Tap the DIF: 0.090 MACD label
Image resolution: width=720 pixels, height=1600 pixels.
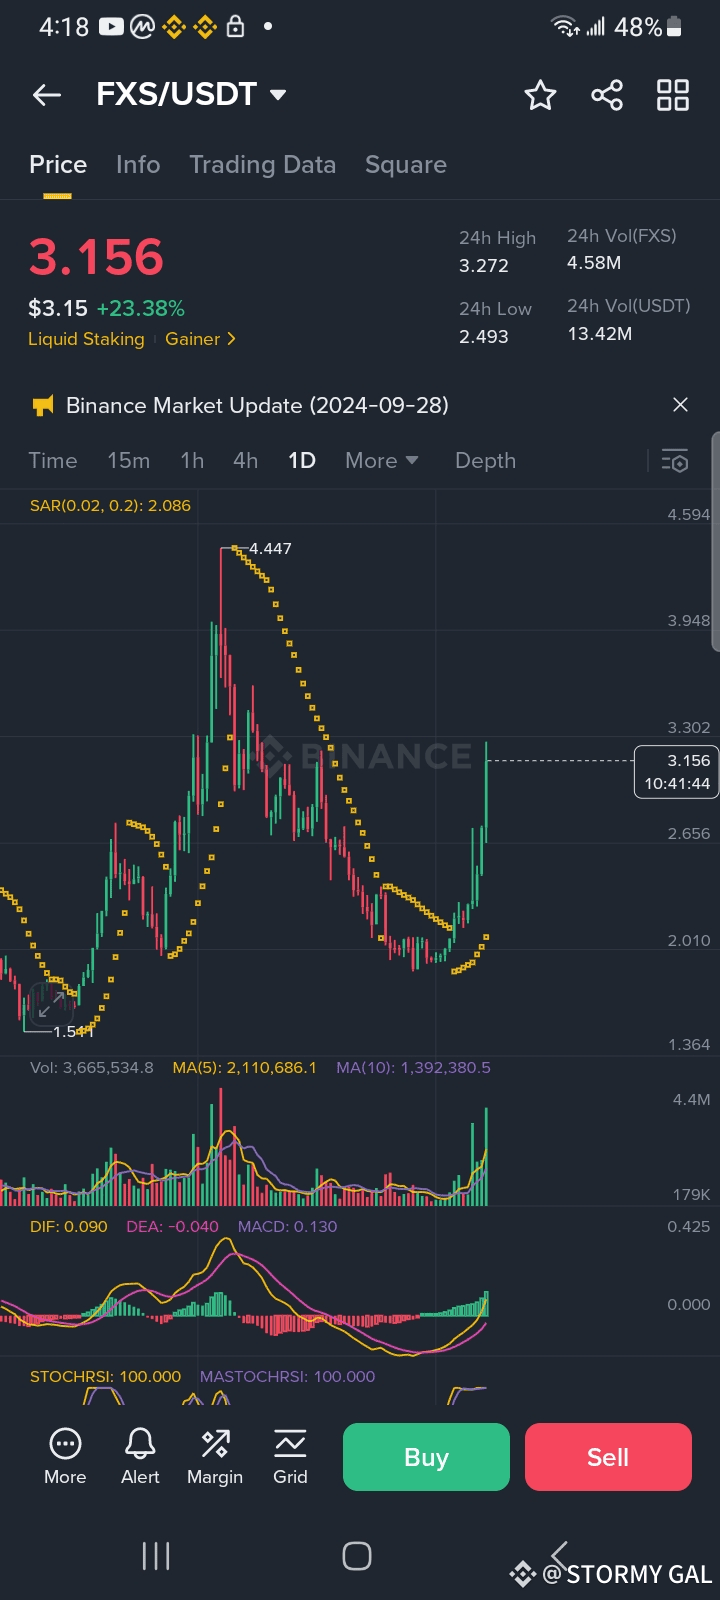pyautogui.click(x=69, y=1227)
